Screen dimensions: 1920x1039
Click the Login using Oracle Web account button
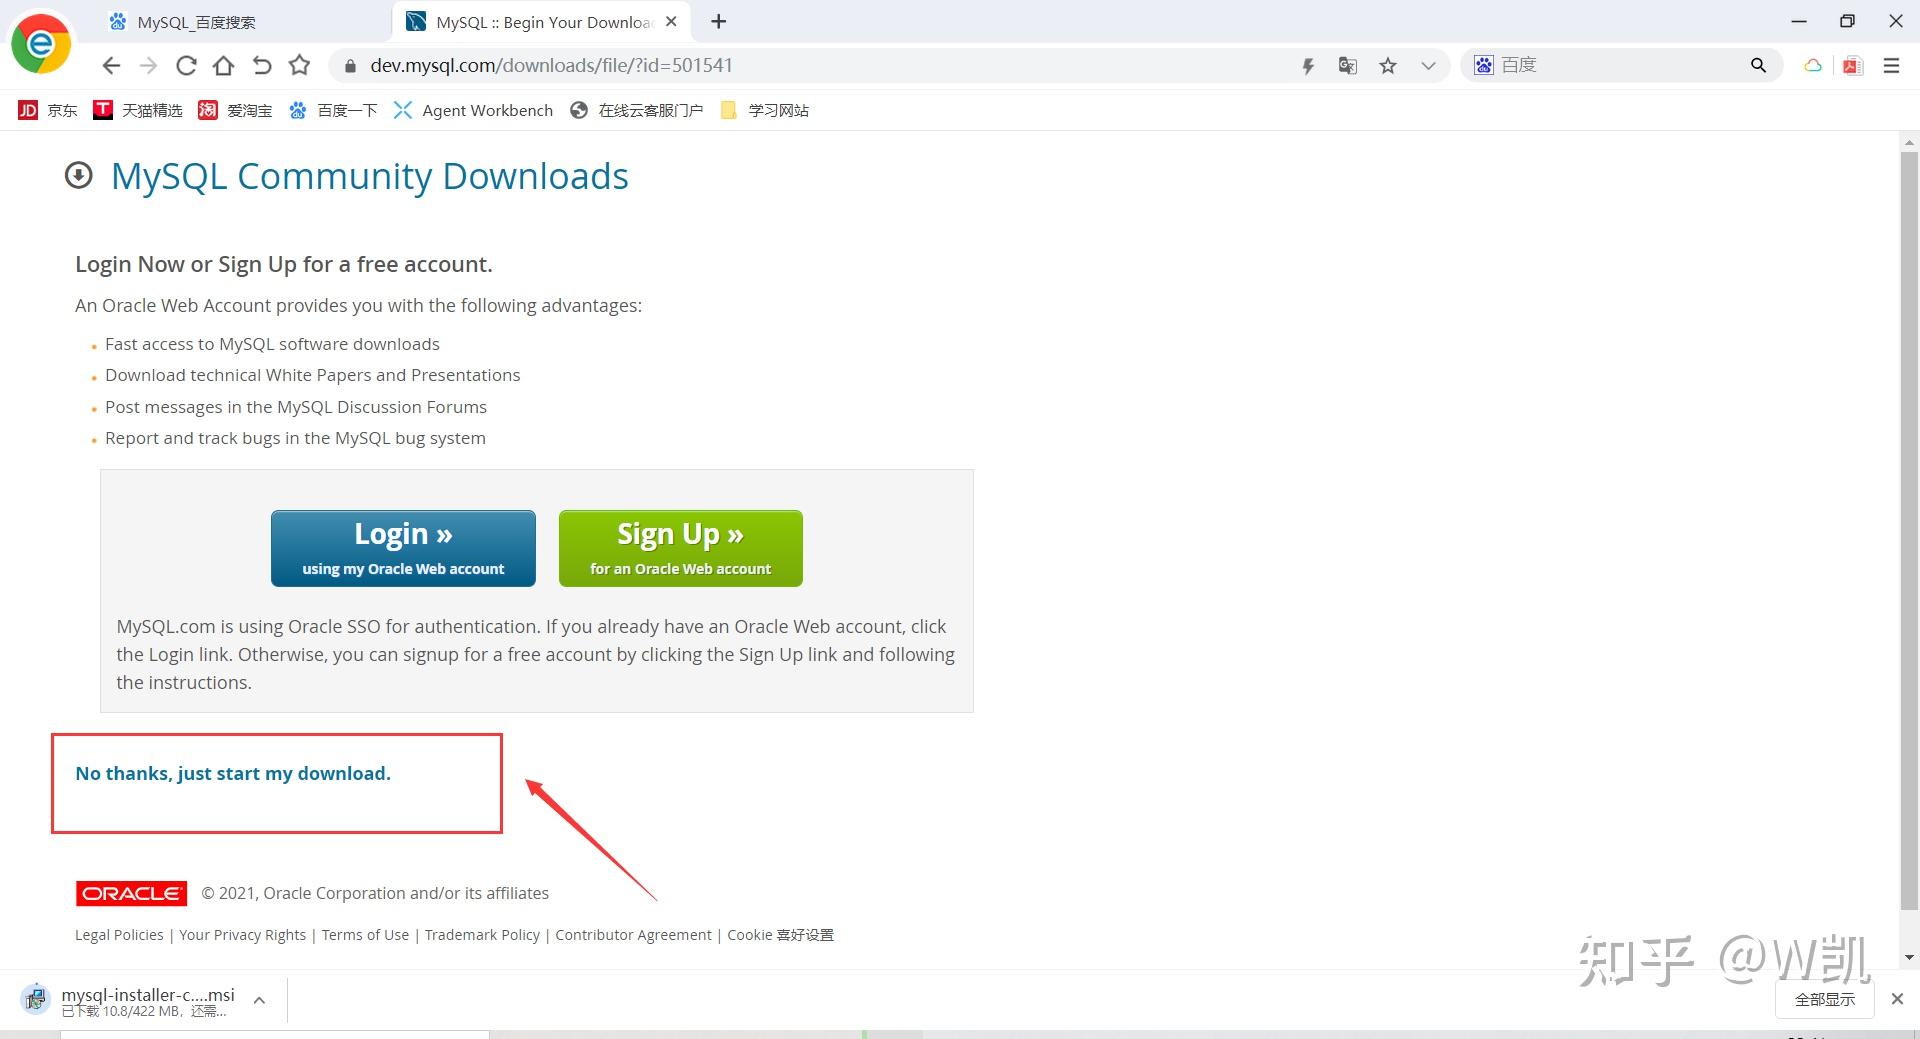pyautogui.click(x=403, y=548)
